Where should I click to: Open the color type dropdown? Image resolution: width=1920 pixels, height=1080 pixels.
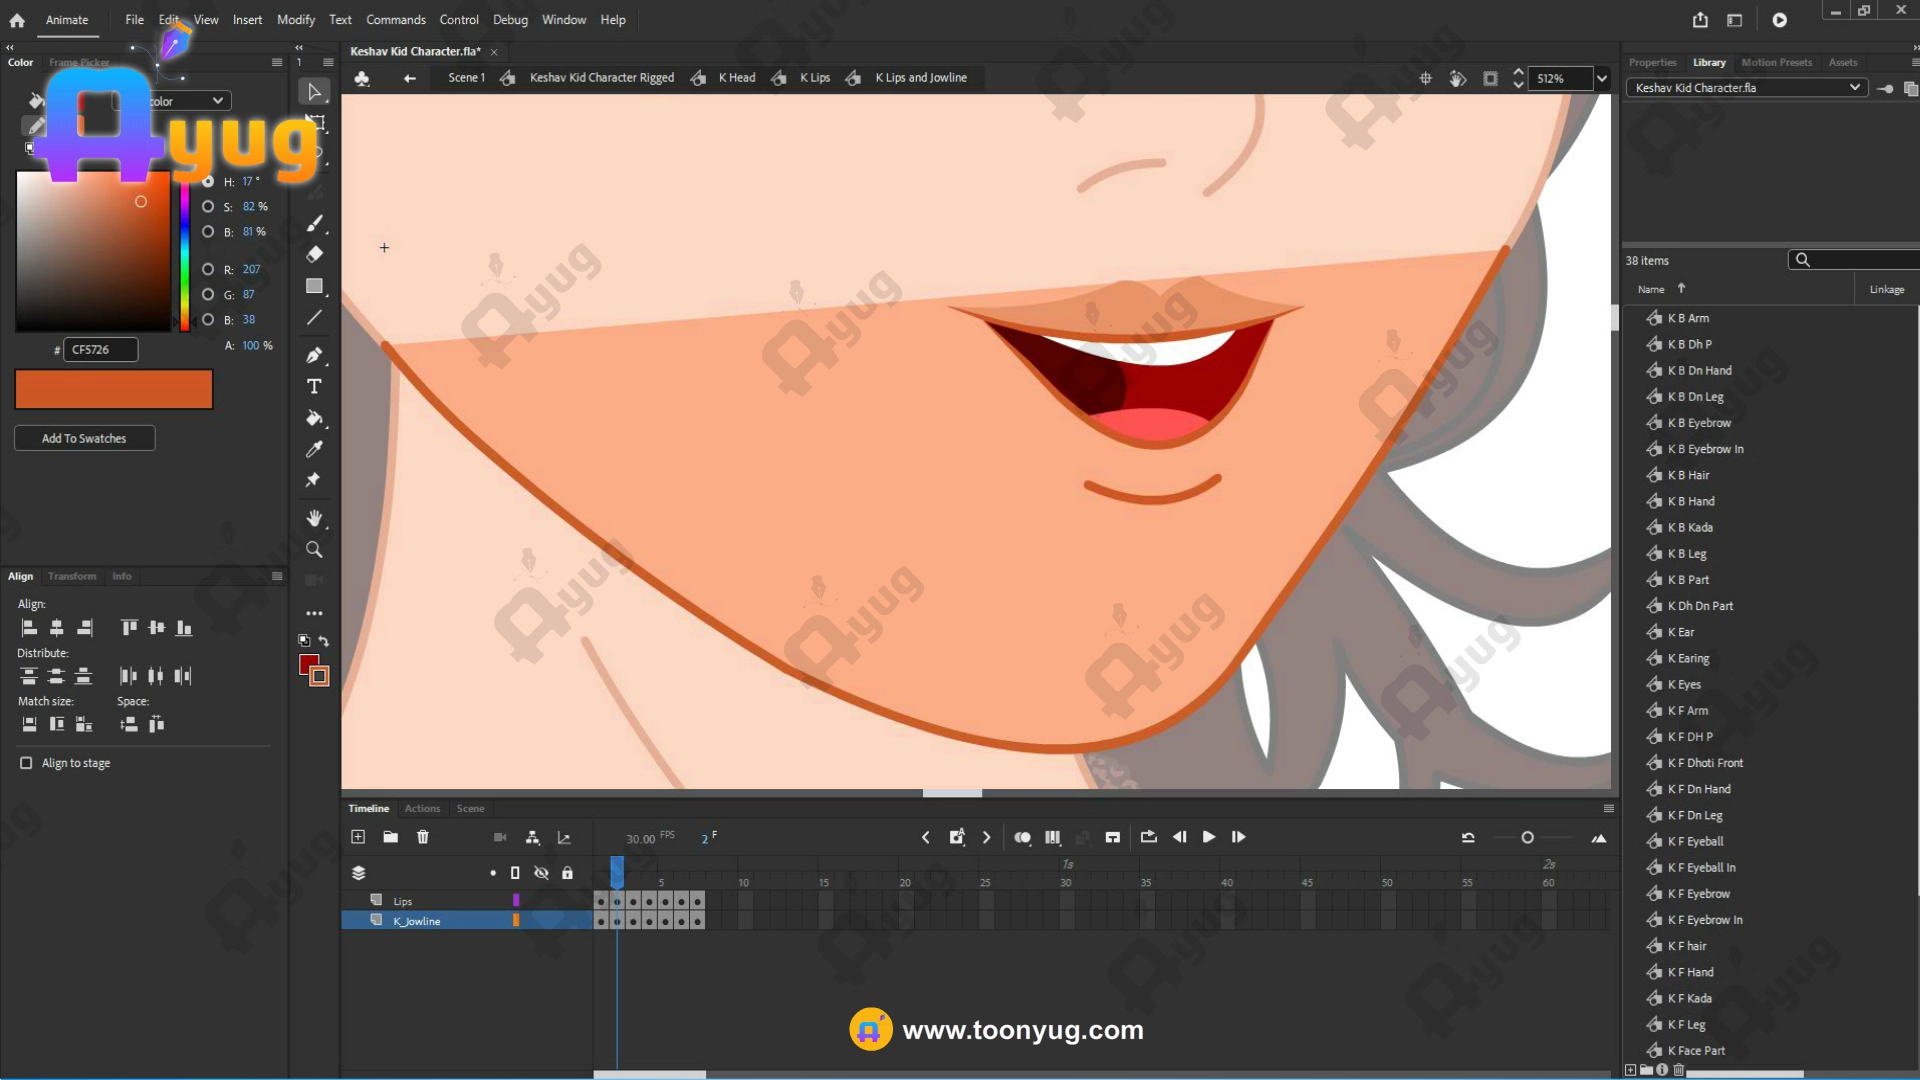click(x=190, y=101)
